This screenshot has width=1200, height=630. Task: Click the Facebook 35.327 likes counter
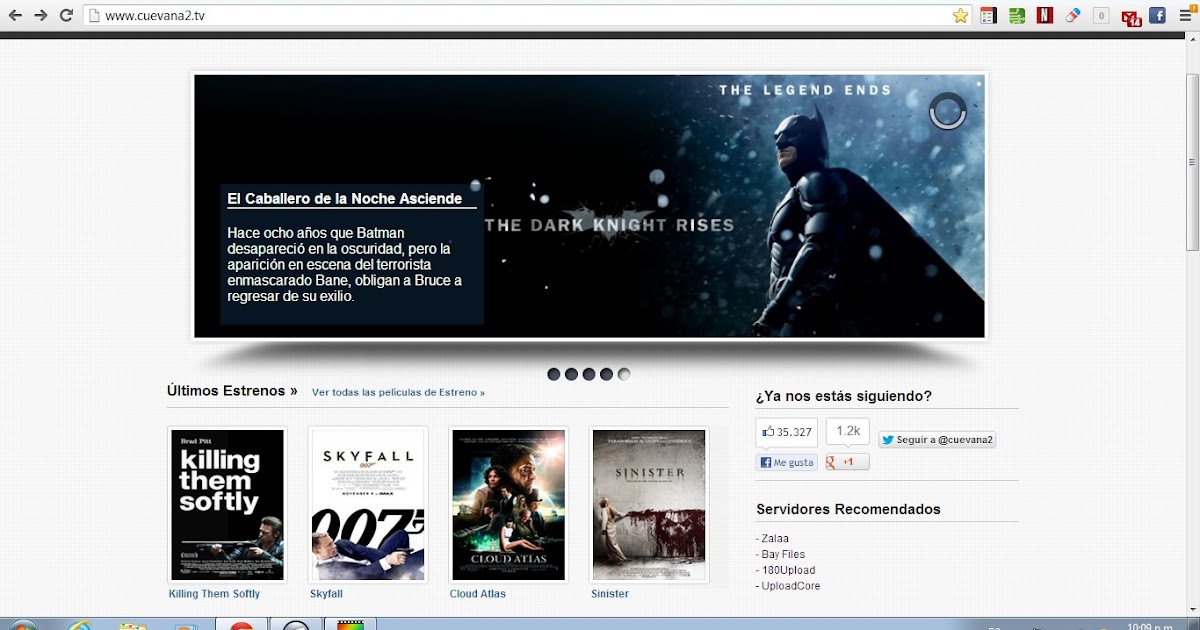point(787,432)
